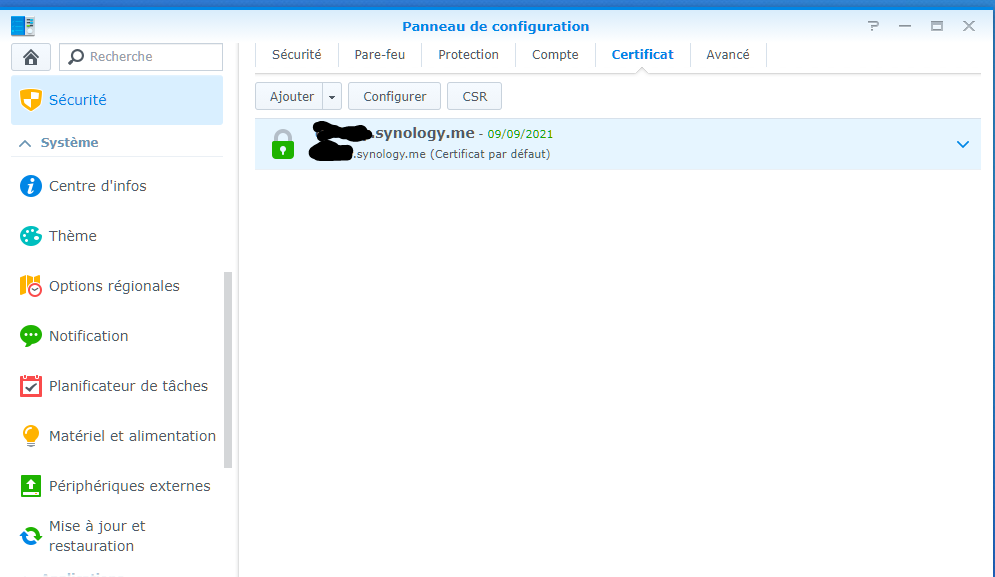Select Centre d'infos in sidebar
This screenshot has height=577, width=995.
[117, 186]
